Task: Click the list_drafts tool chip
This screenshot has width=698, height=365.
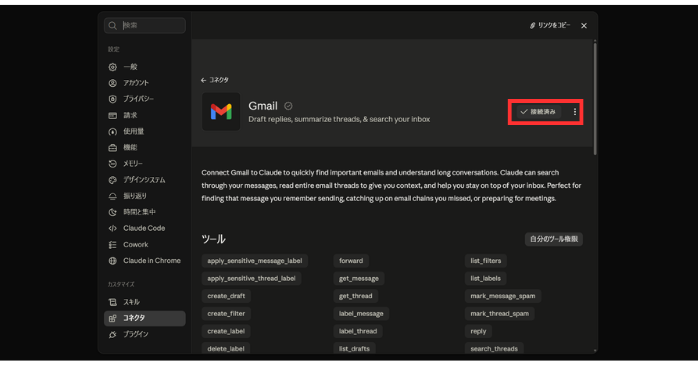Action: [354, 349]
